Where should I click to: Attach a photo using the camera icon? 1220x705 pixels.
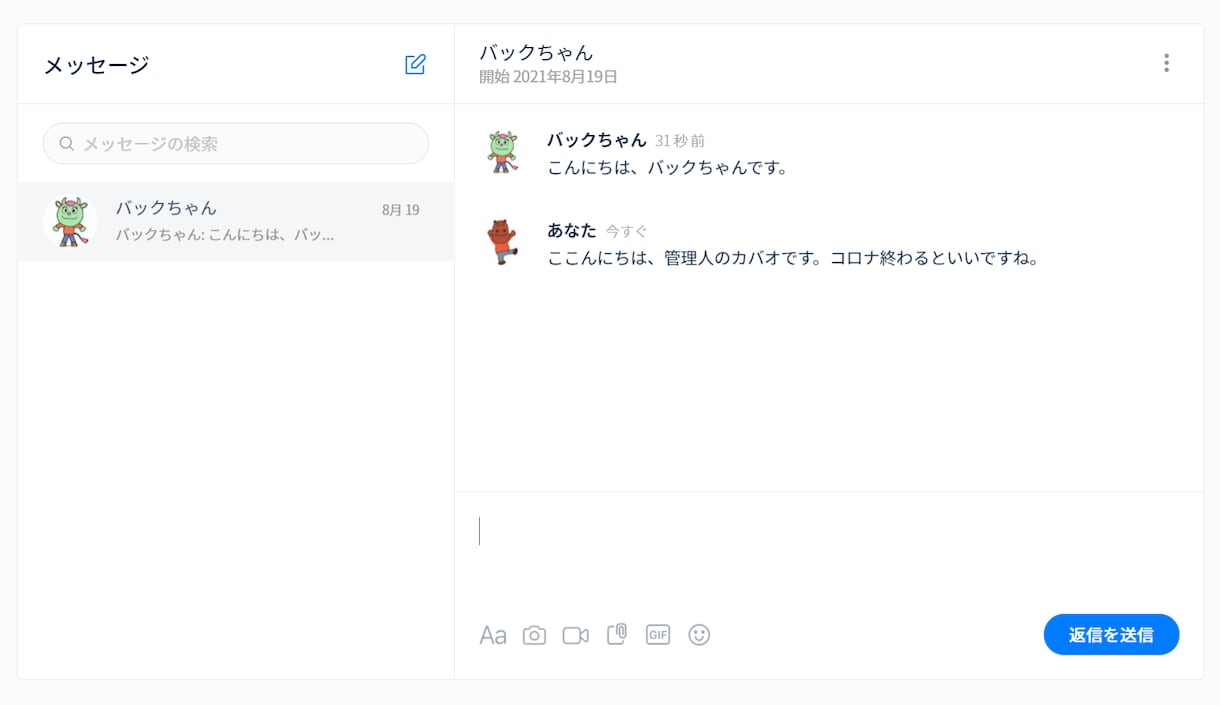535,635
